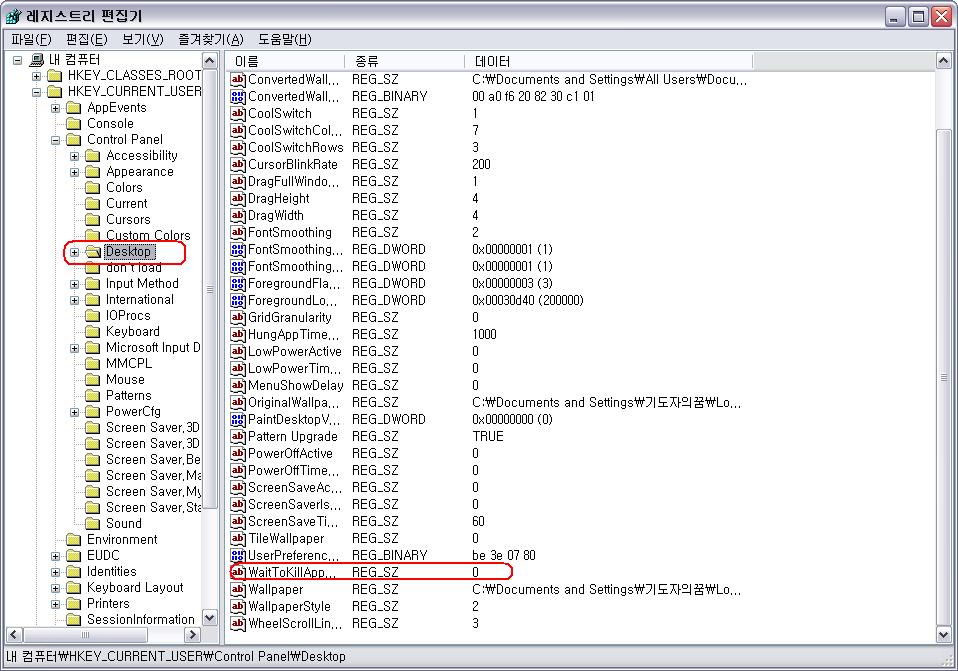Image resolution: width=958 pixels, height=671 pixels.
Task: Select the Patterns key in tree
Action: tap(128, 395)
